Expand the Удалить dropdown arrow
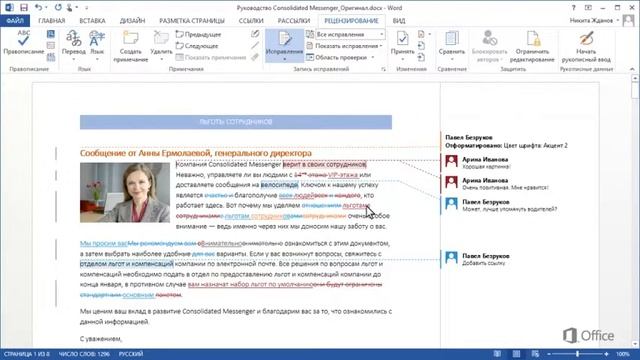 pyautogui.click(x=161, y=60)
